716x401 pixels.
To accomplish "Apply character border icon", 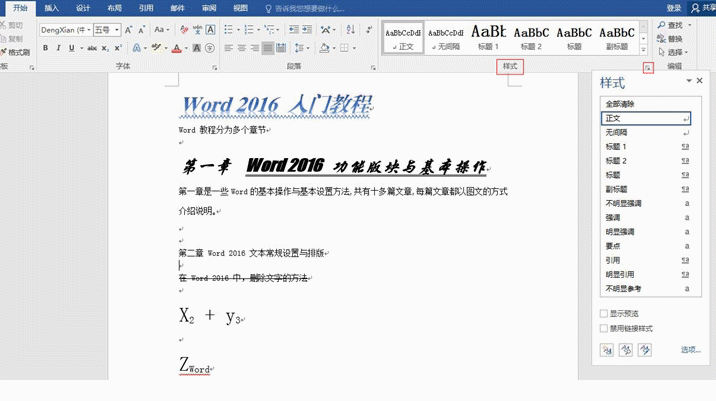I will click(211, 30).
